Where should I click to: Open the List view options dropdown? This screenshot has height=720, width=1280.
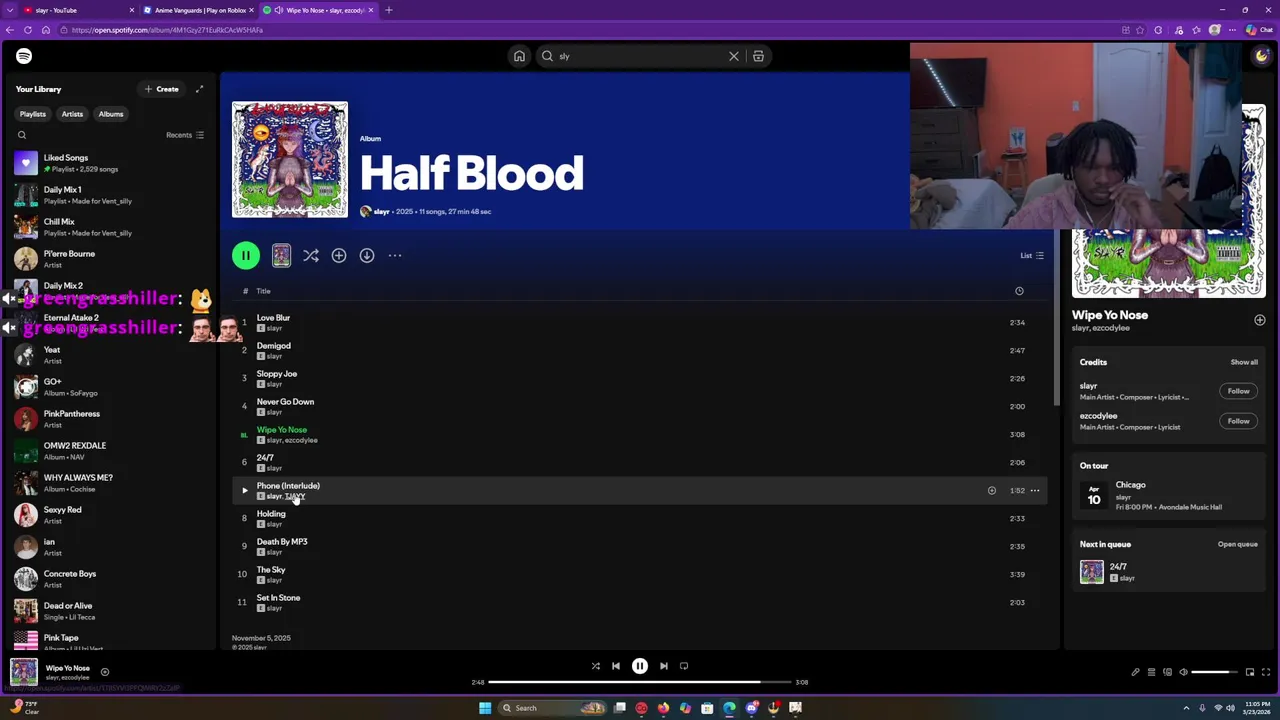1032,256
